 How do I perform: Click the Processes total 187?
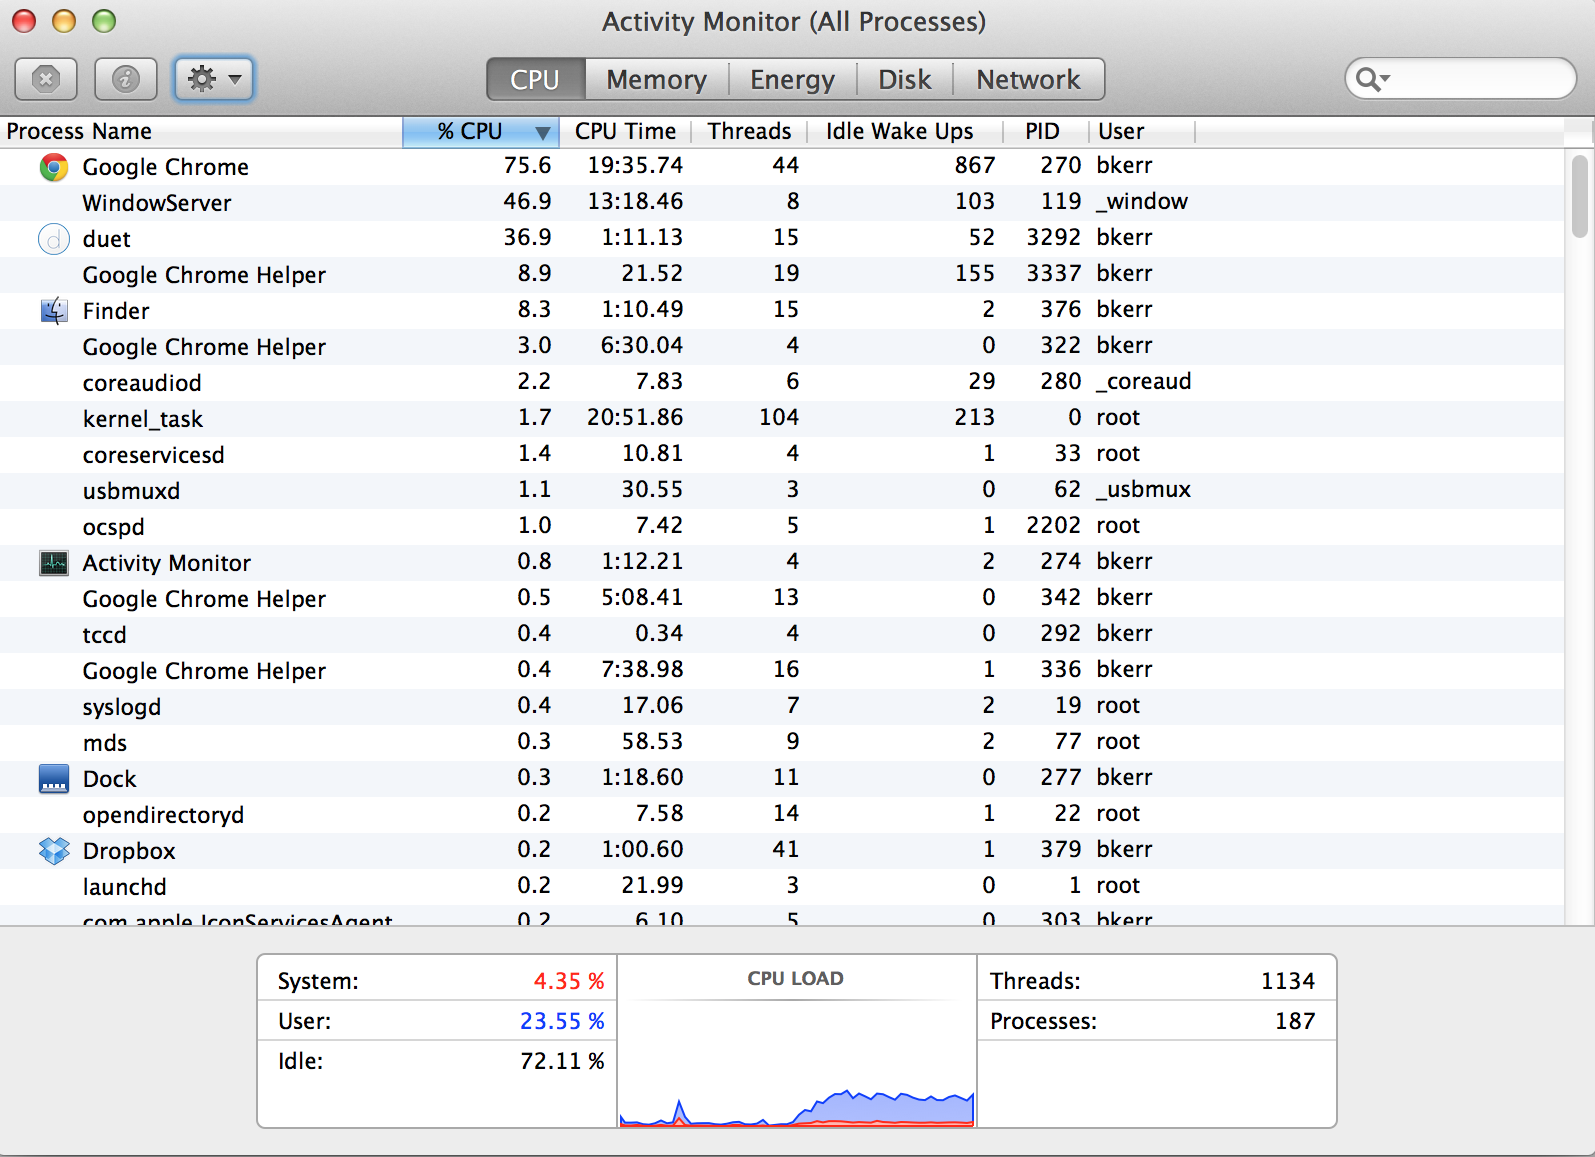(1295, 1021)
